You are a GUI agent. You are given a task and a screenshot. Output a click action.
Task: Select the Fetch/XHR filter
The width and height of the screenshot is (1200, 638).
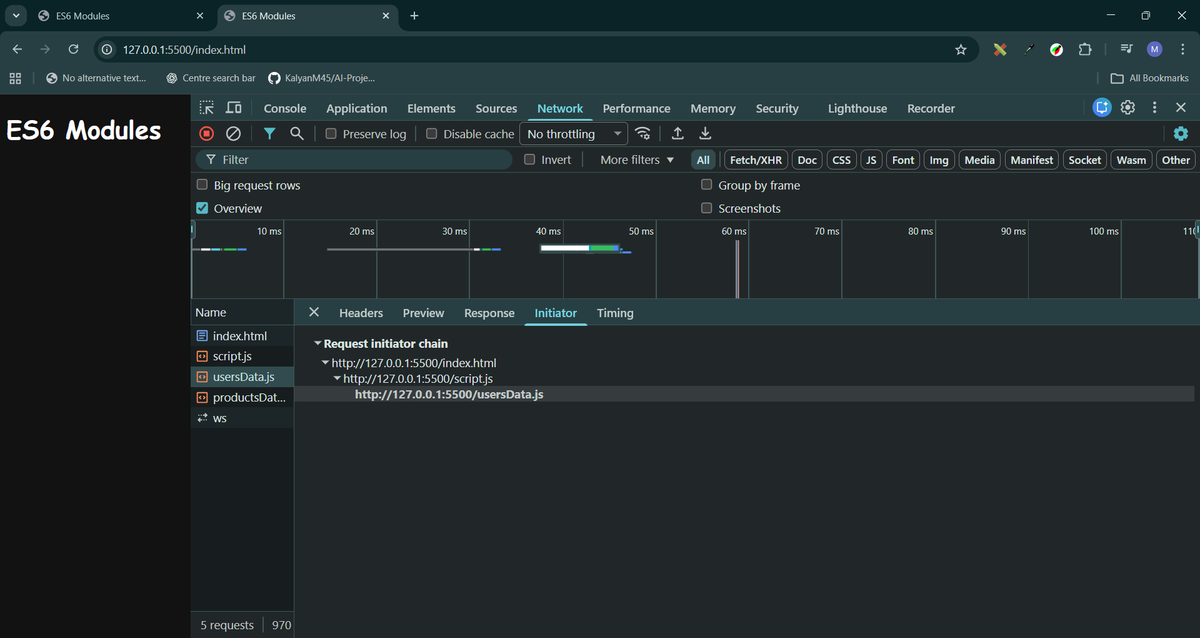point(755,159)
